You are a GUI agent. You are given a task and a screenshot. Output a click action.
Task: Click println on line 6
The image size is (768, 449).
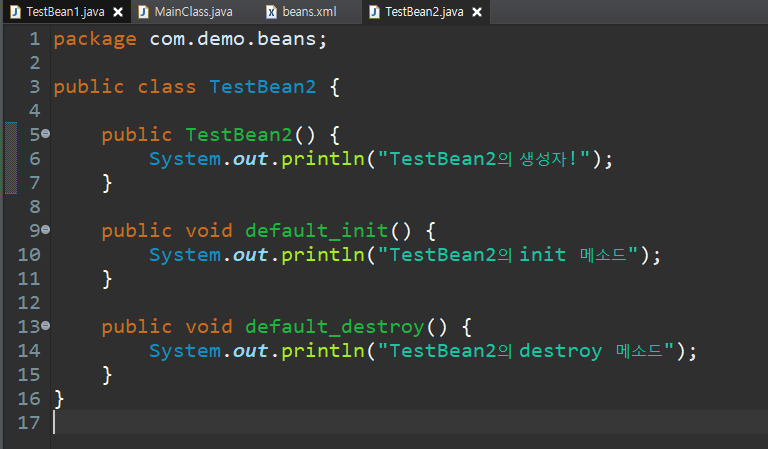click(323, 159)
